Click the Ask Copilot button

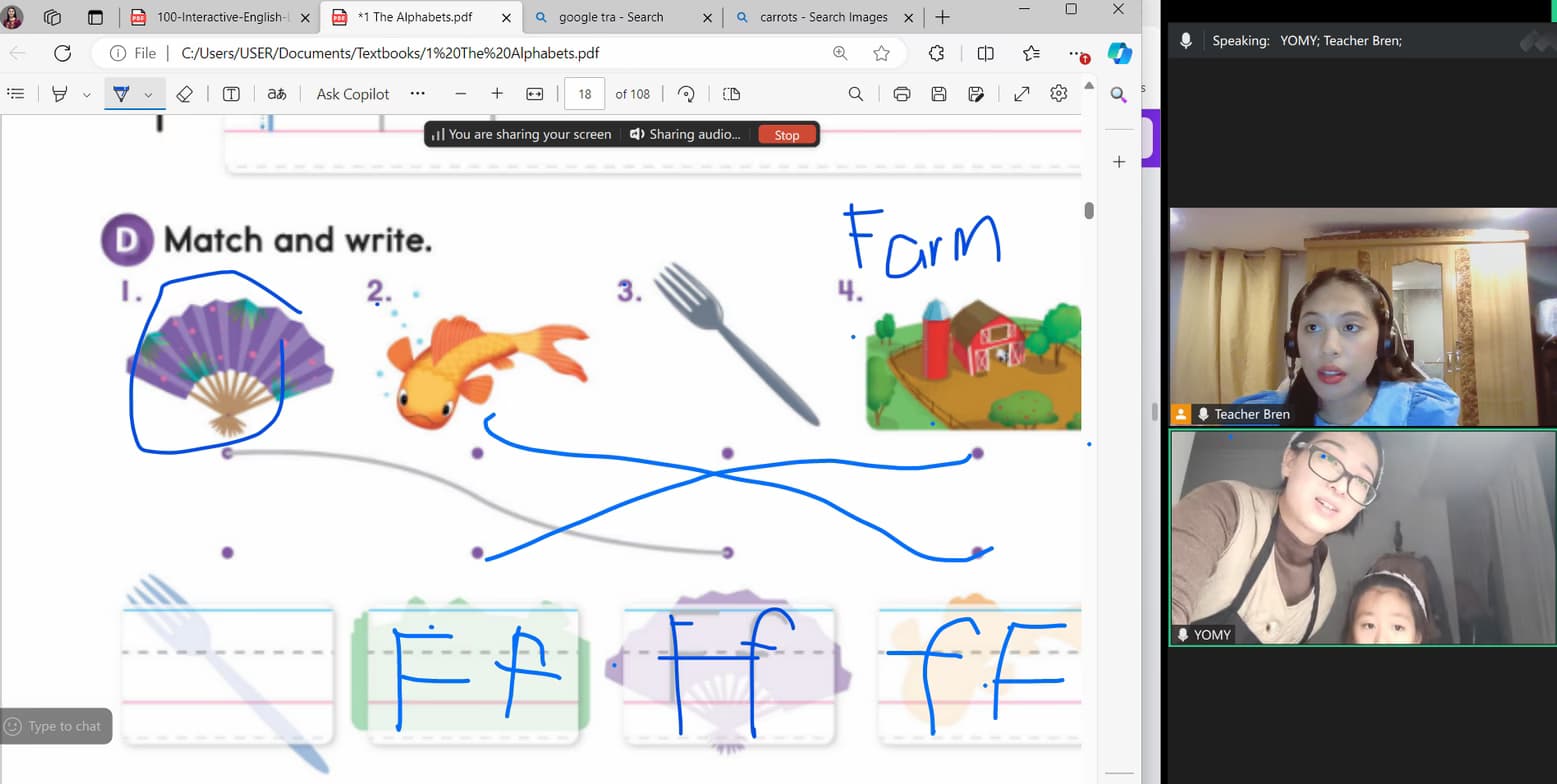click(x=353, y=94)
